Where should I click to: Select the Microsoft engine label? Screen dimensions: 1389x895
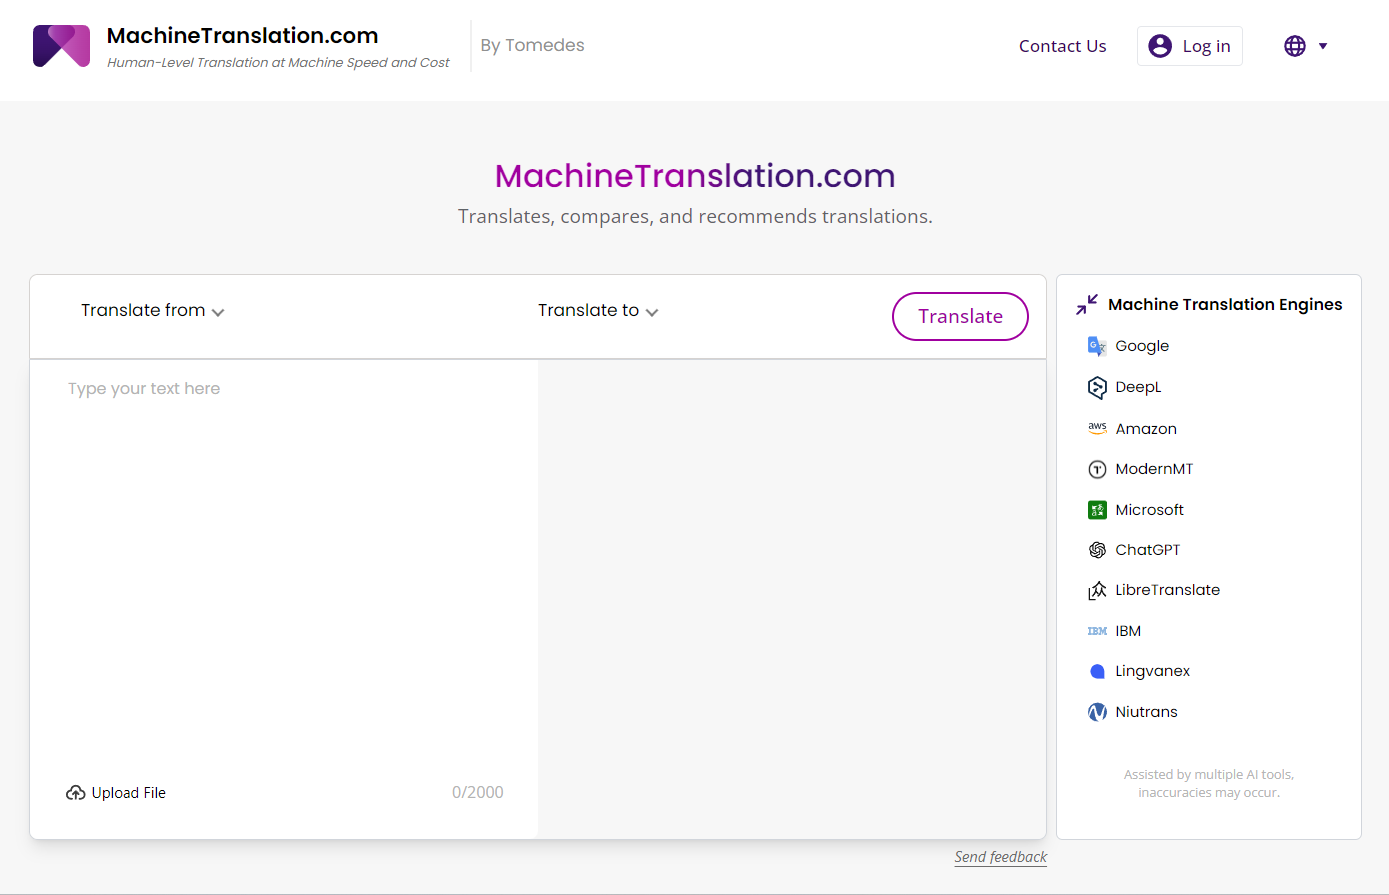1149,510
